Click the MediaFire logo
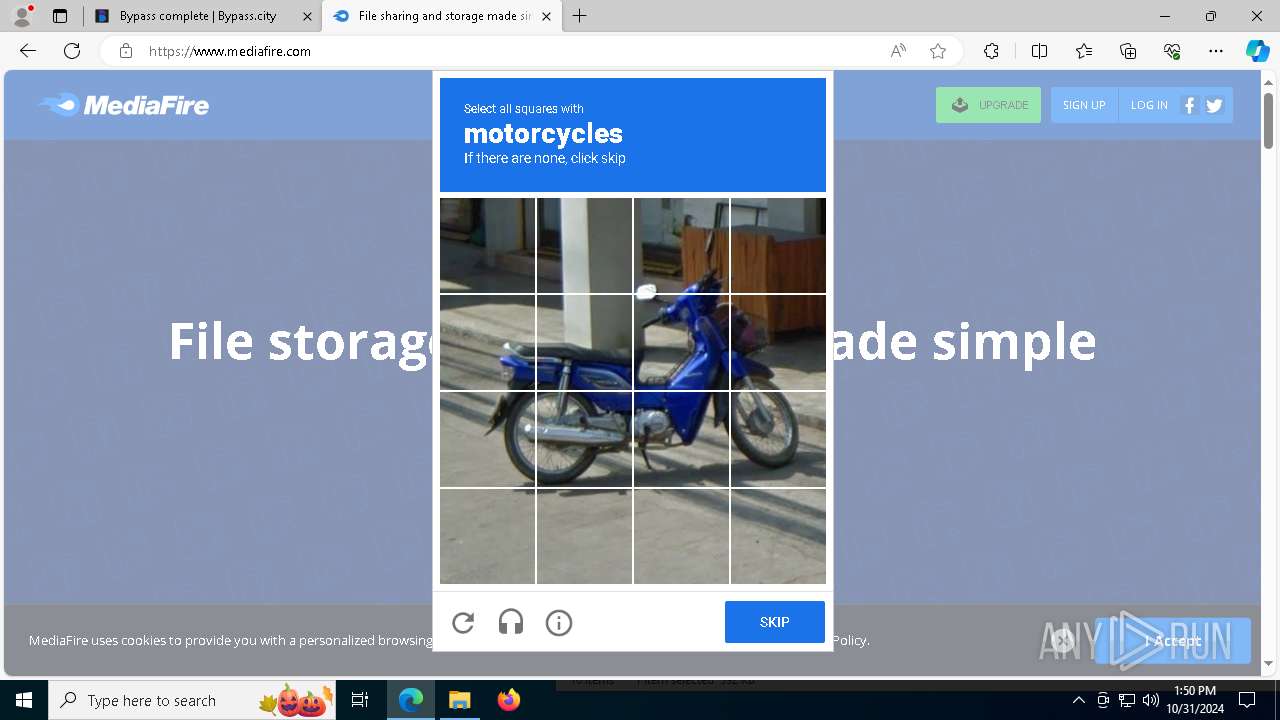 [124, 105]
